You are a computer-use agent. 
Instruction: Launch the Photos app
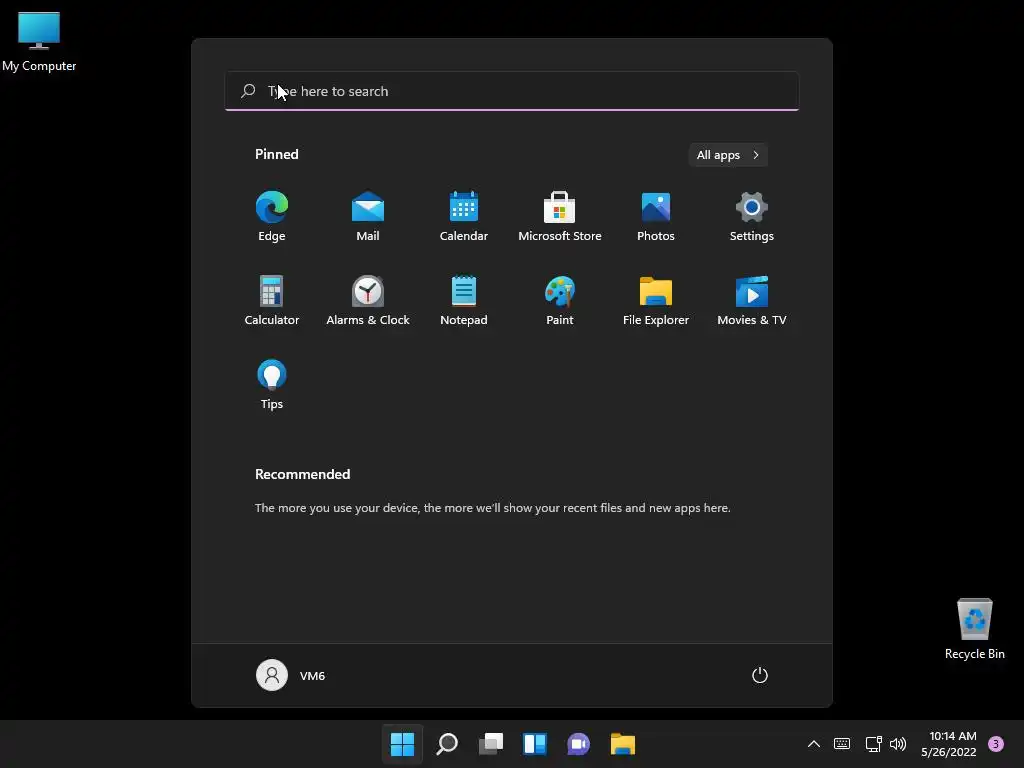(x=656, y=217)
